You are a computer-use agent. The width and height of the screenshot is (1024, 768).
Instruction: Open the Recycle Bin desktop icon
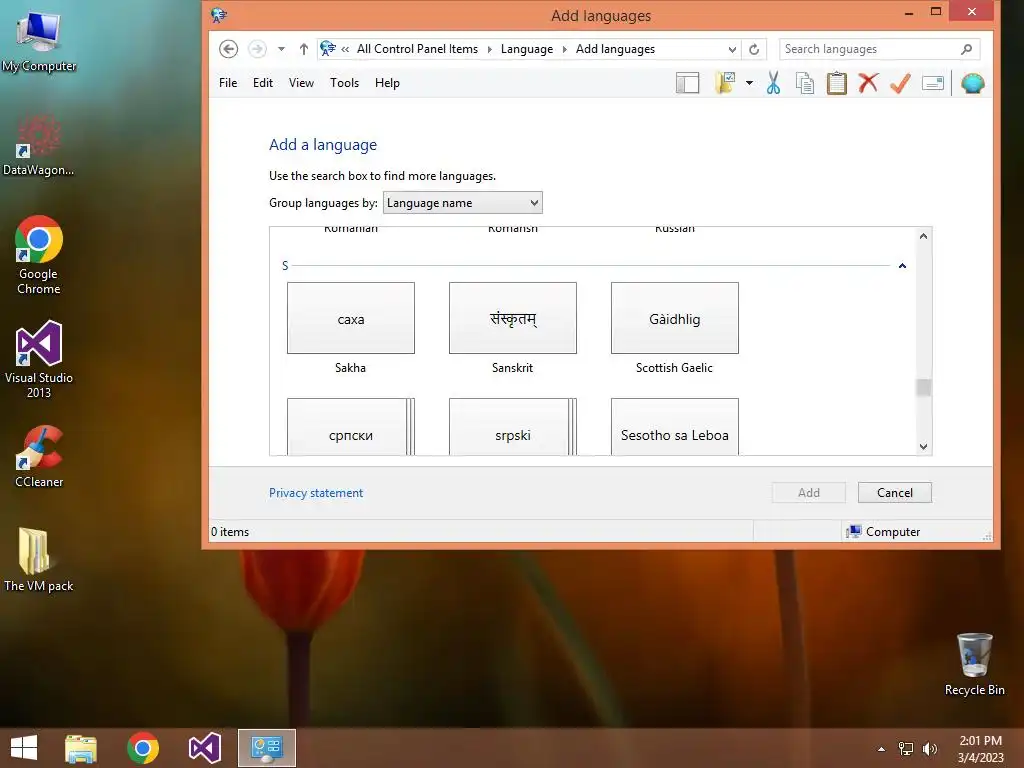coord(974,664)
